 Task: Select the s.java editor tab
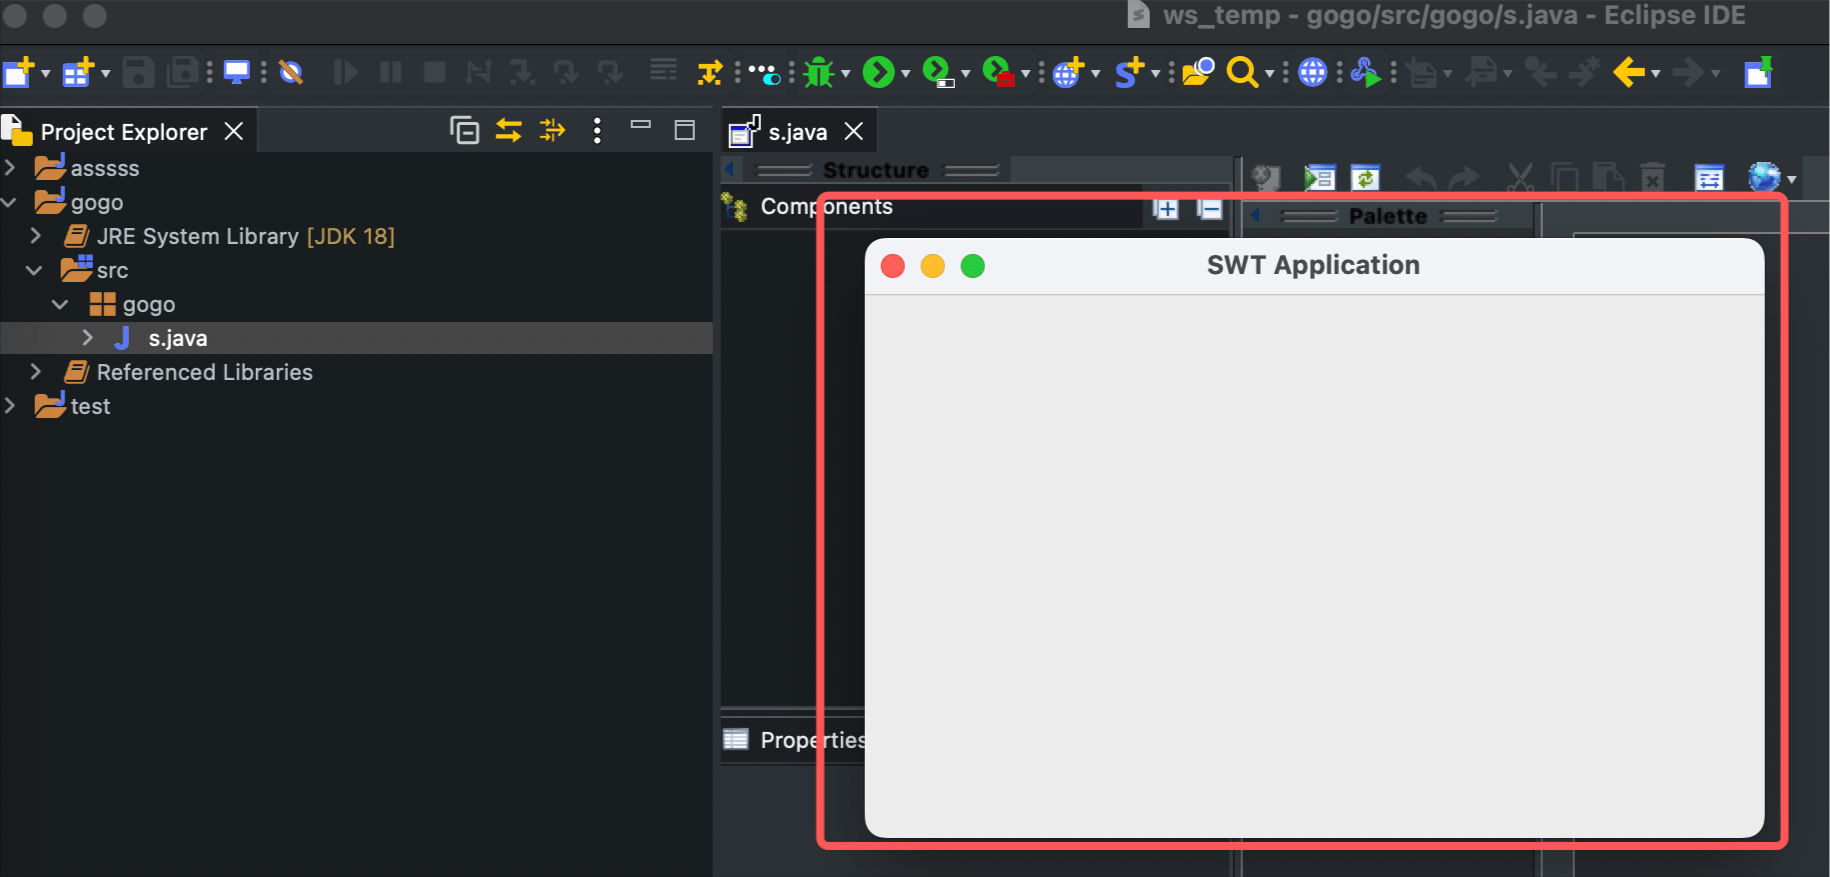797,132
